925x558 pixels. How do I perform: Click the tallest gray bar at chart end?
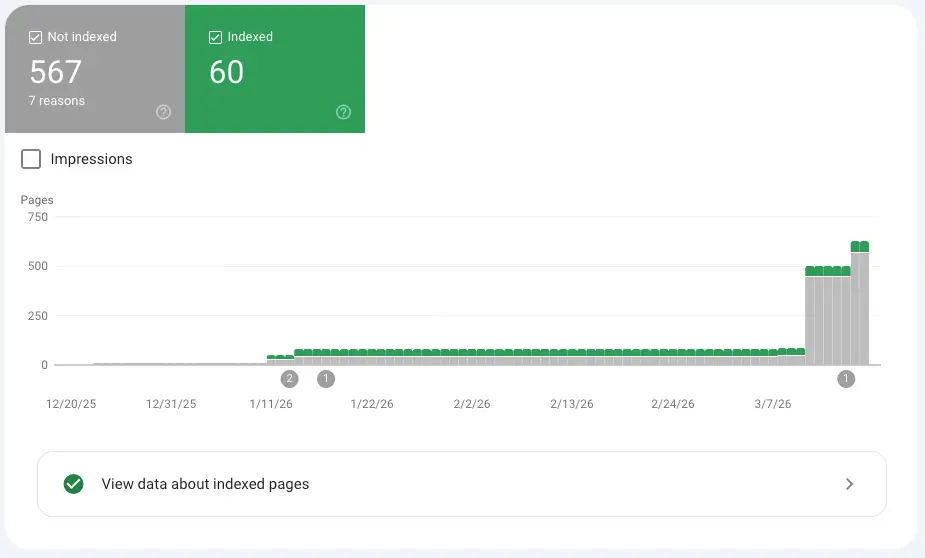click(x=860, y=310)
